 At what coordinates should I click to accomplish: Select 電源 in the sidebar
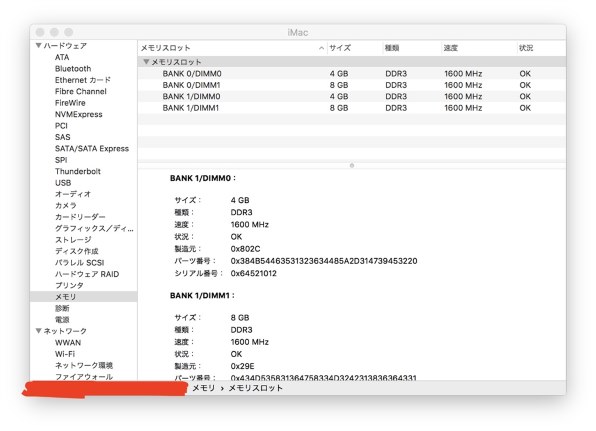click(x=62, y=320)
